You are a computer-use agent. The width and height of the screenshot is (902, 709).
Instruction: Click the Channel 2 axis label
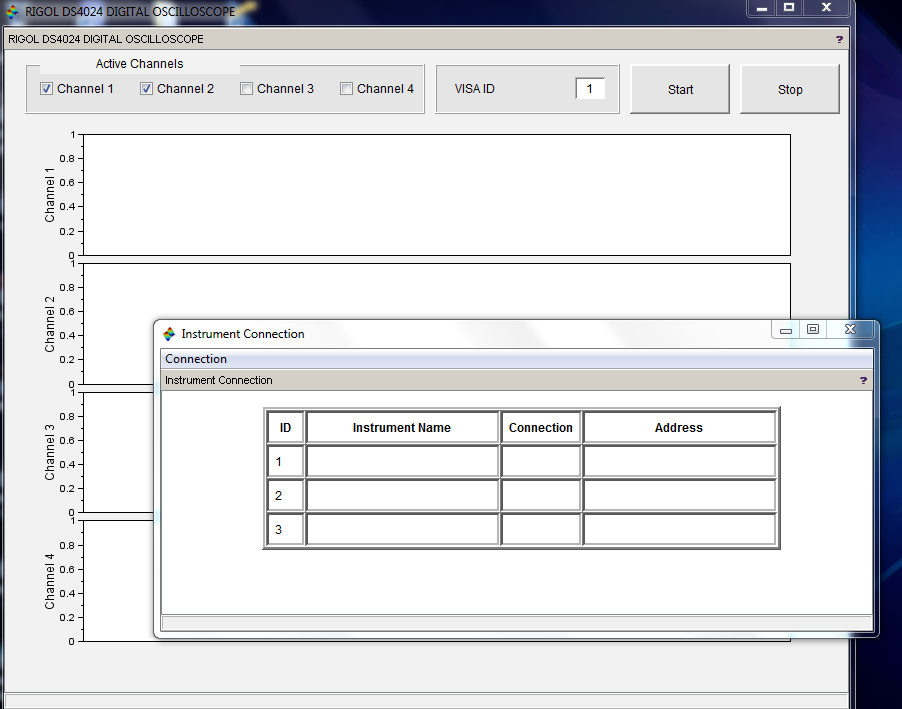tap(49, 324)
